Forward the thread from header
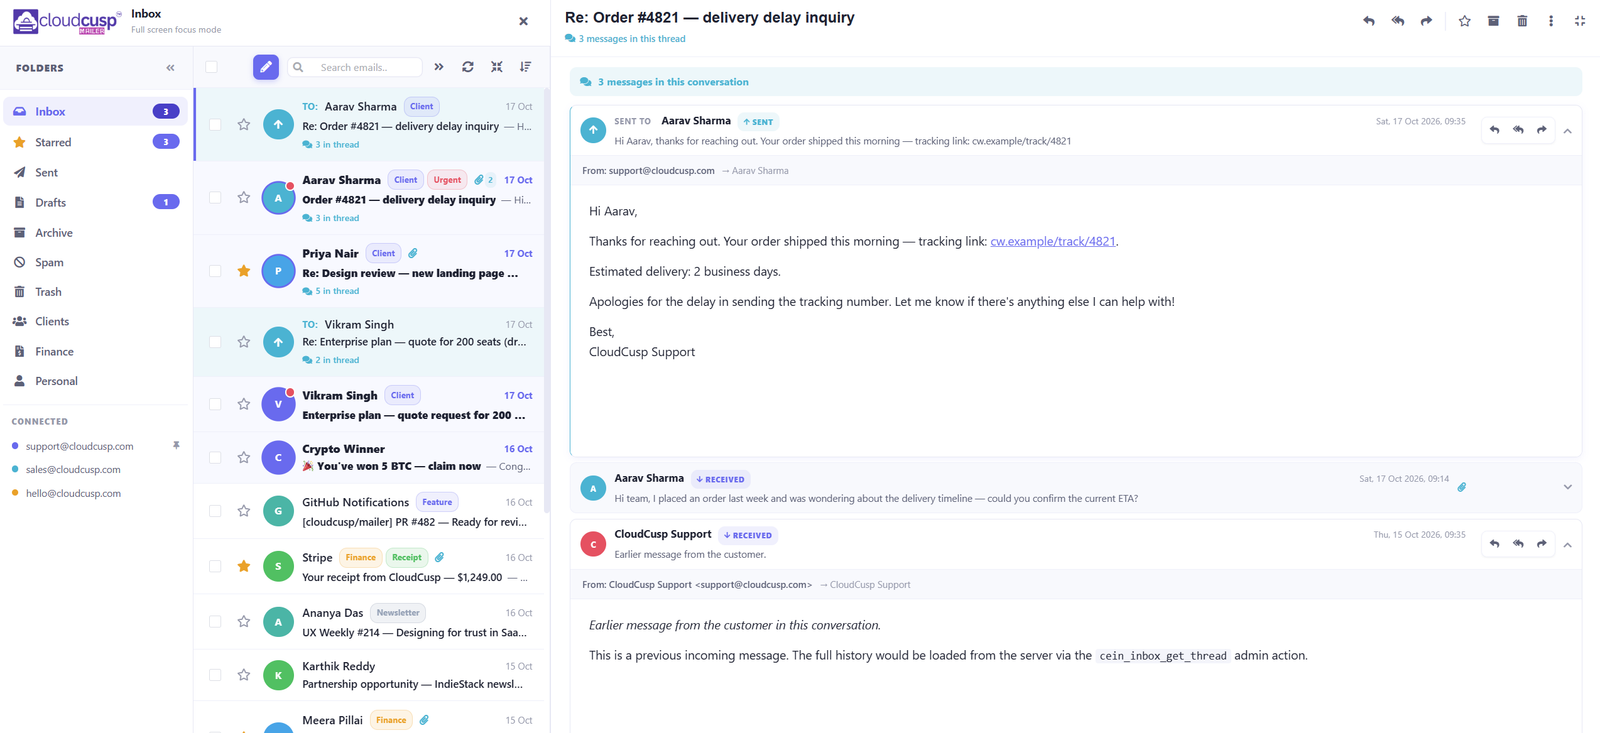 pos(1427,21)
